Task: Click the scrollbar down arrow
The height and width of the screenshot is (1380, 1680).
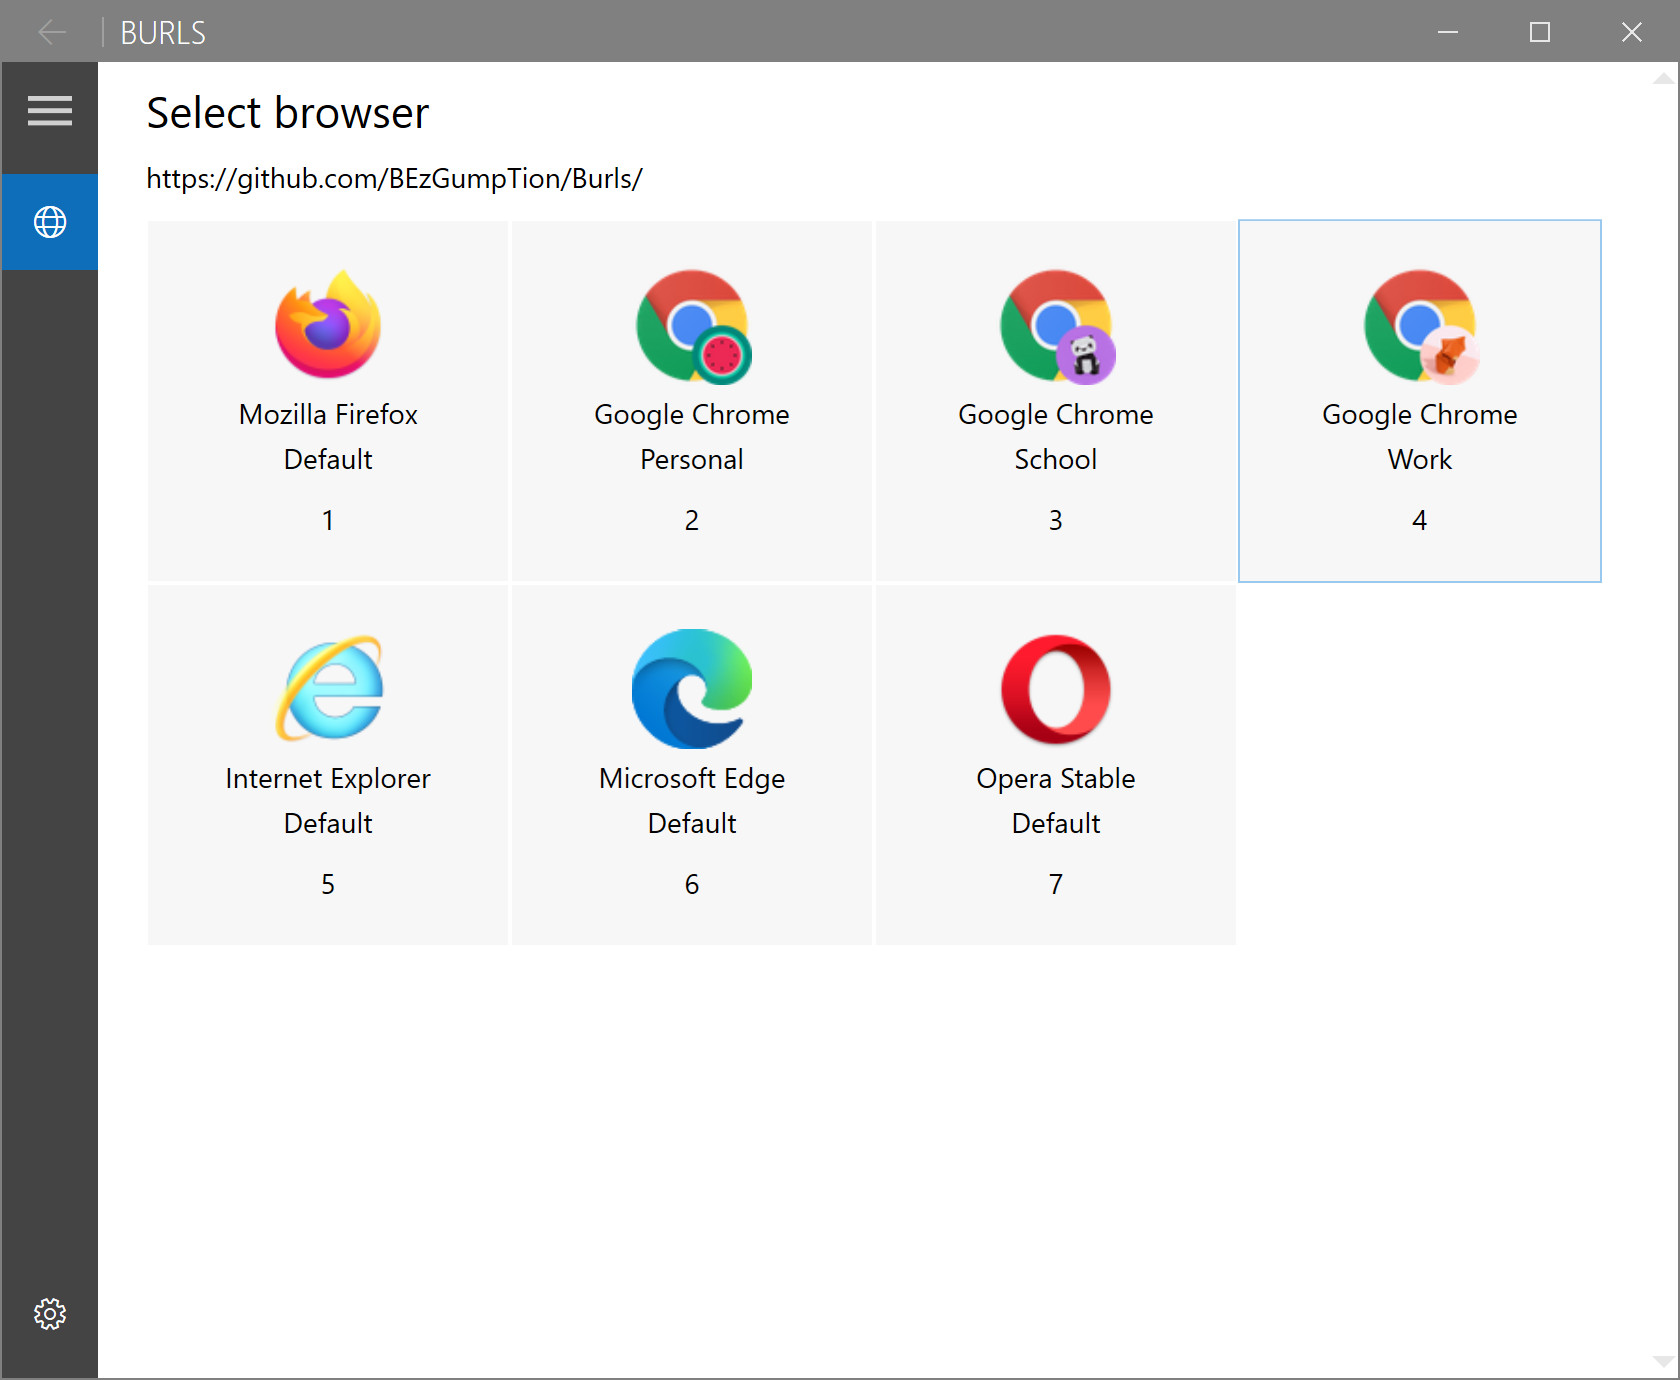Action: [x=1664, y=1362]
